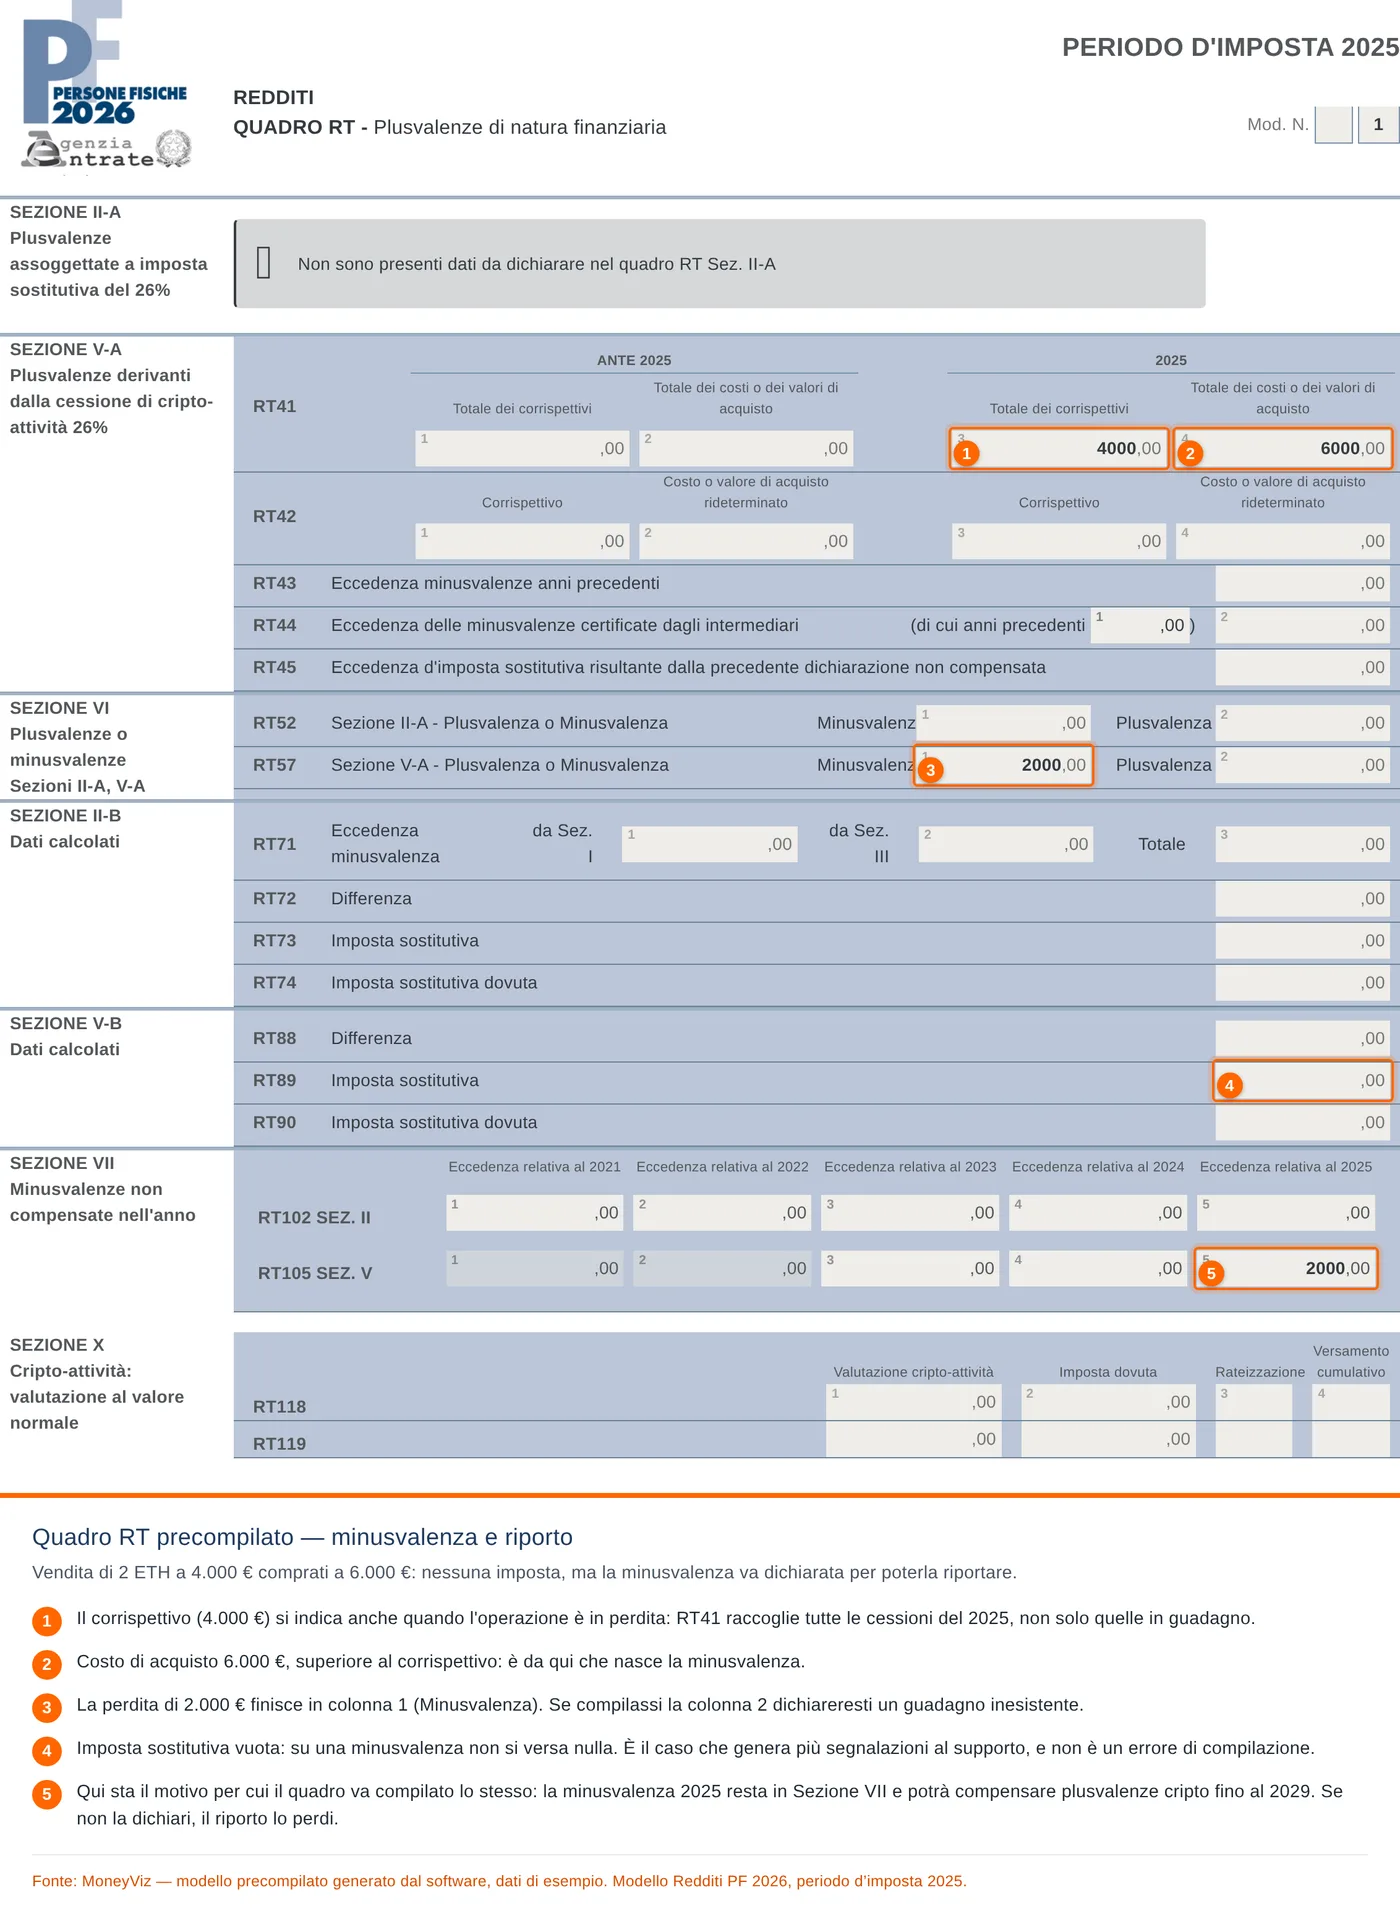Click RT105 Sez. V Eccedenza 2022 field
This screenshot has width=1400, height=1931.
pos(723,1268)
